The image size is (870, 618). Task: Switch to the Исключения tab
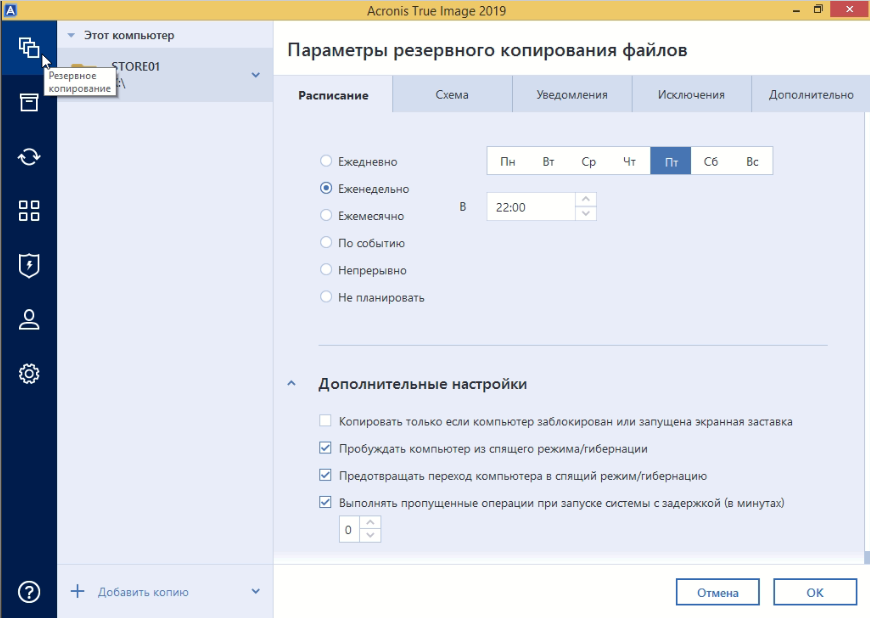pos(691,94)
